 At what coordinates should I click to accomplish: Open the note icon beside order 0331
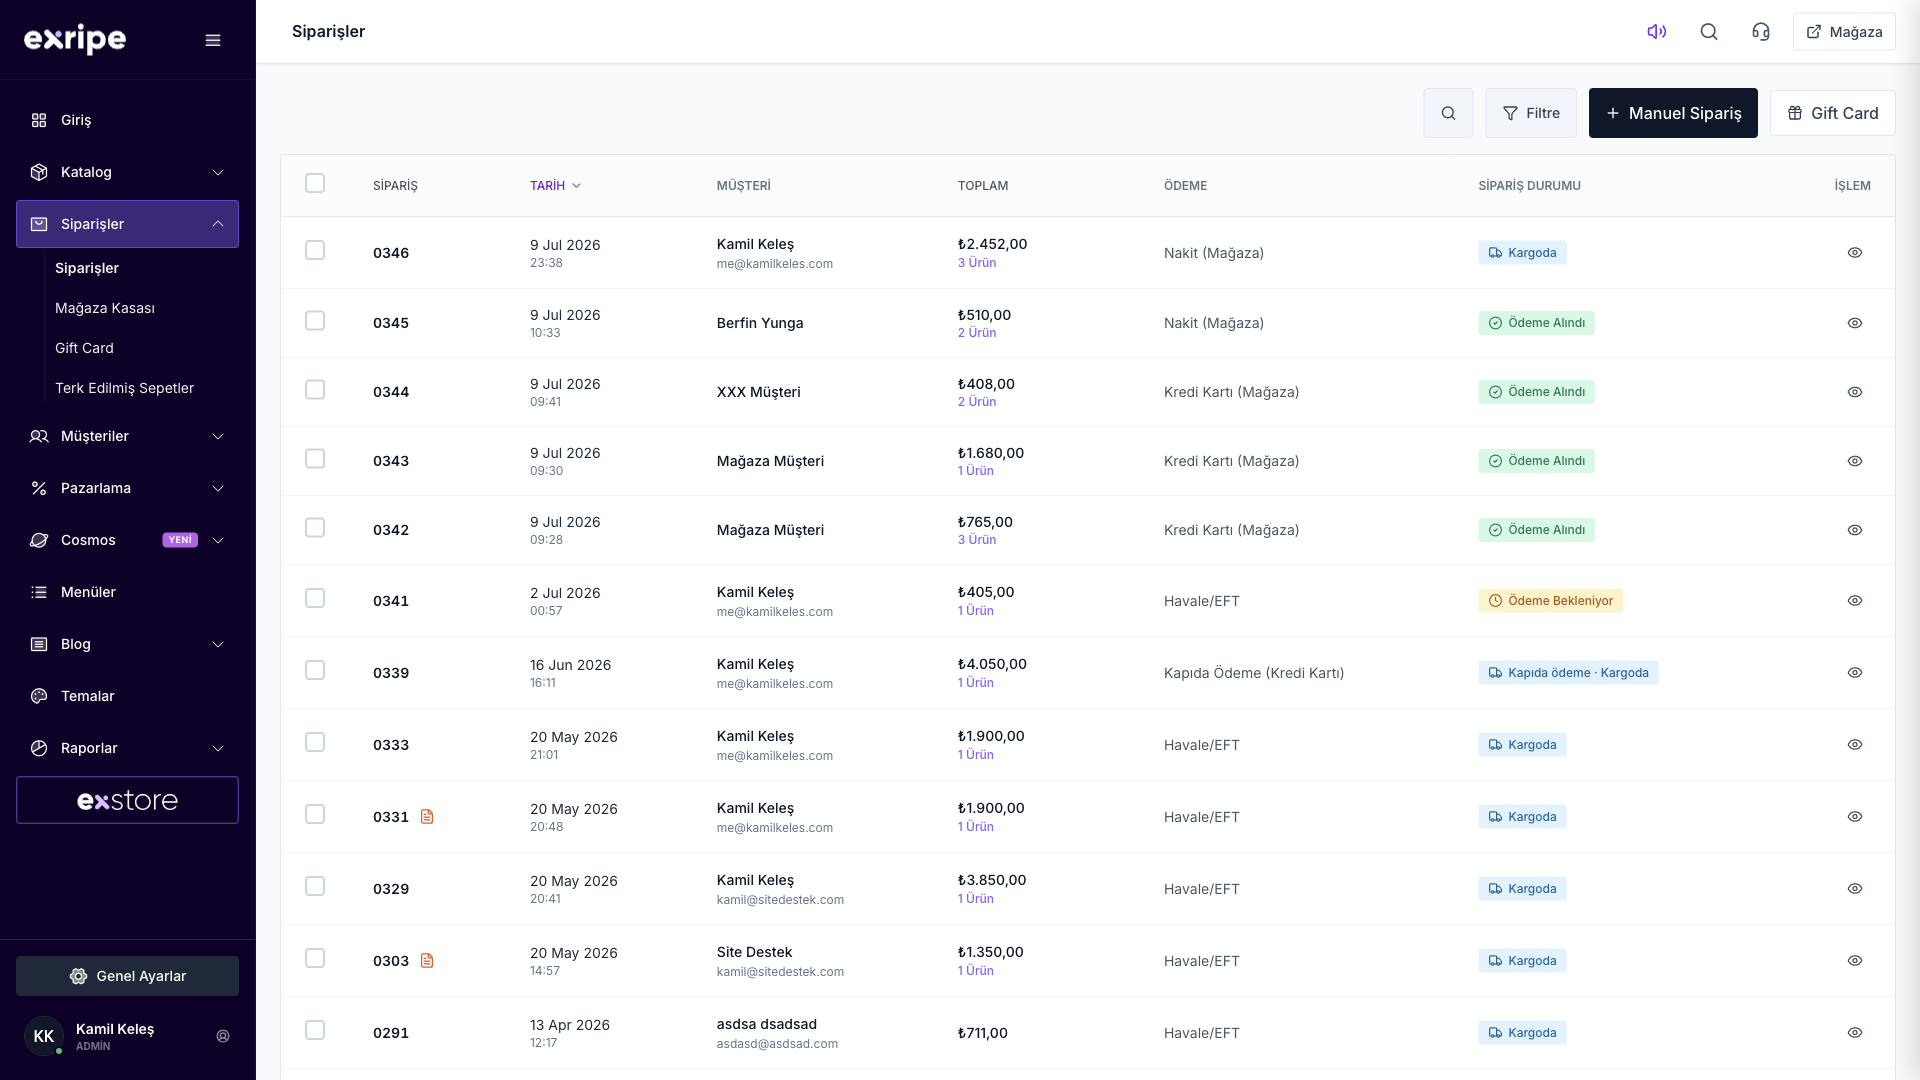point(427,817)
